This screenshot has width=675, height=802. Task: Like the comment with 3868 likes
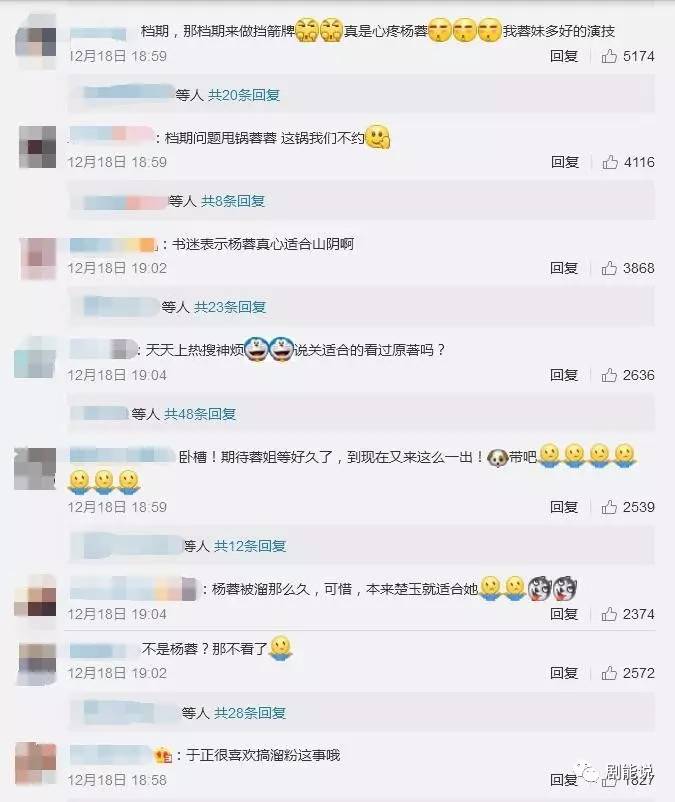pos(609,268)
